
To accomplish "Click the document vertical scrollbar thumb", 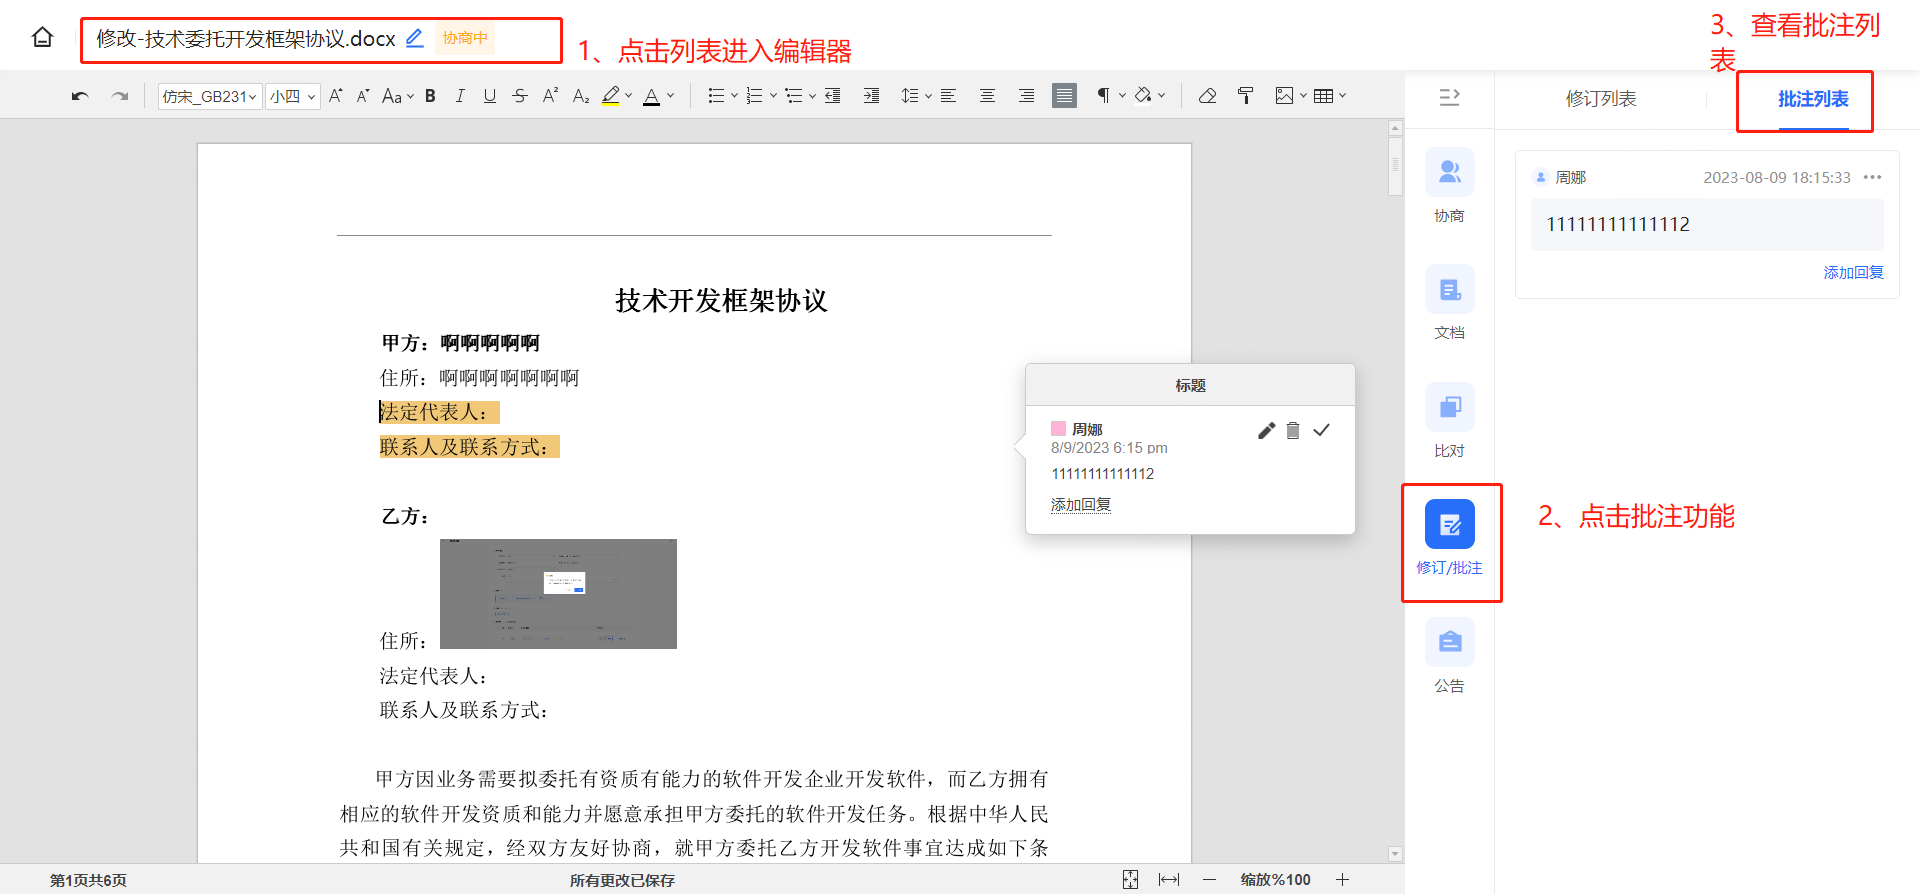I will click(x=1395, y=165).
